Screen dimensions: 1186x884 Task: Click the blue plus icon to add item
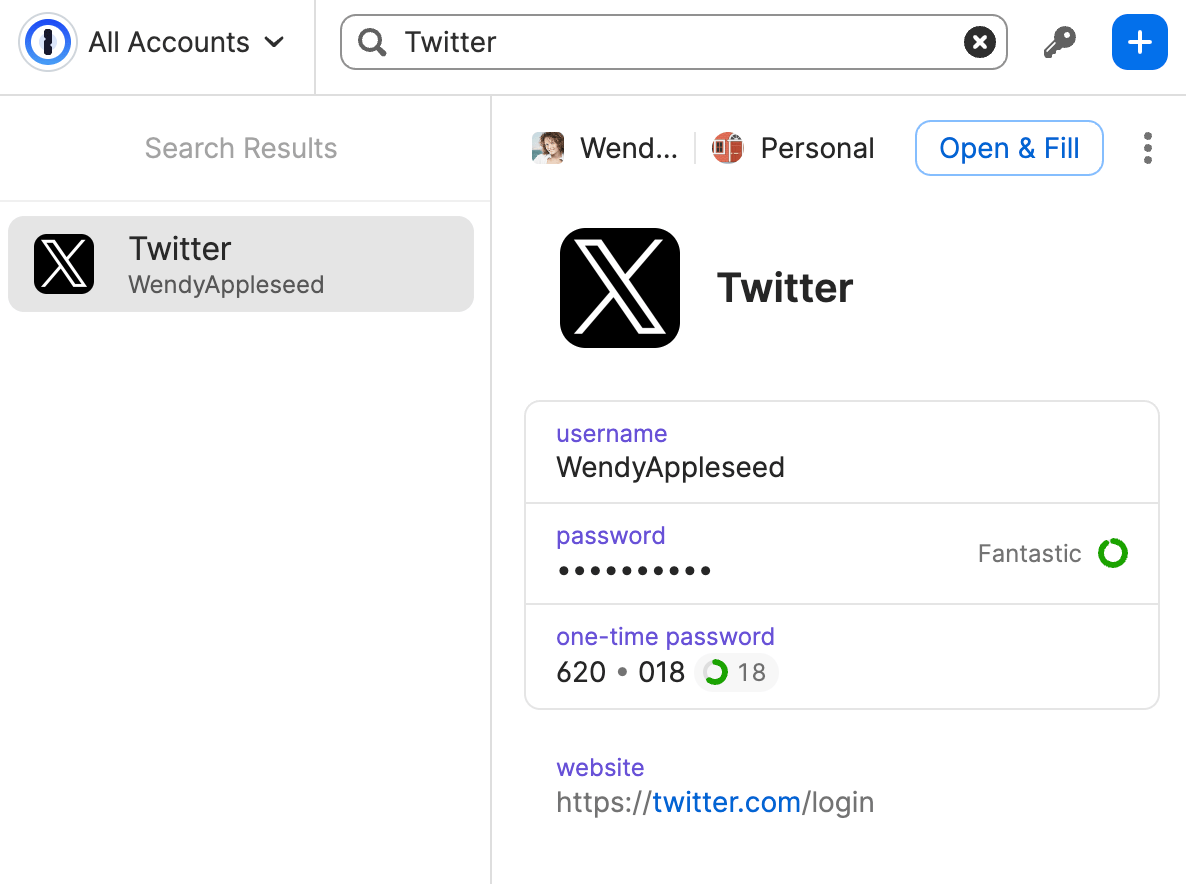[x=1139, y=42]
